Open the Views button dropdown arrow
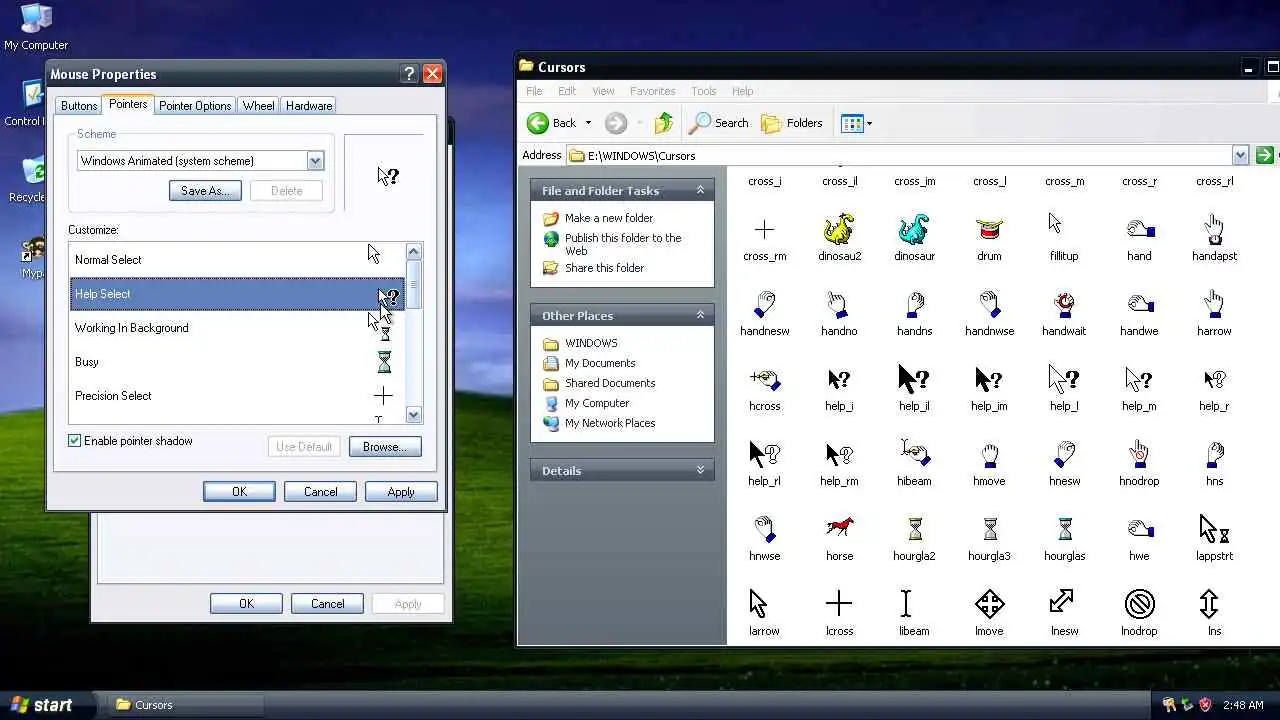1280x720 pixels. pos(869,123)
